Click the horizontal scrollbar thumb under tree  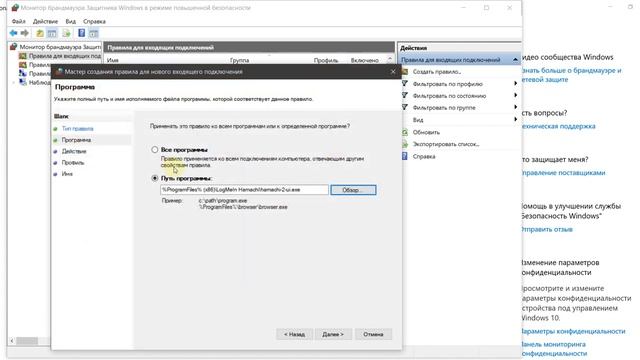[x=27, y=341]
